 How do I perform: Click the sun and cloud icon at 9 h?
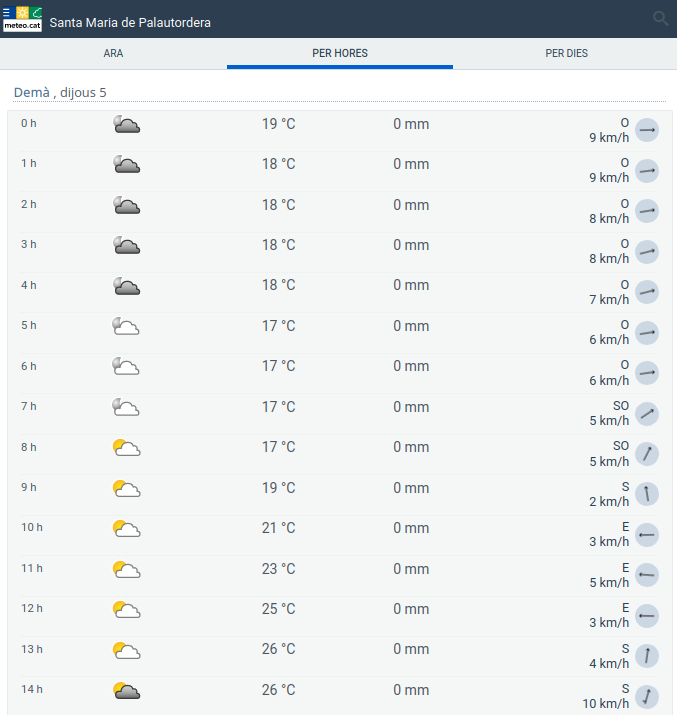126,488
